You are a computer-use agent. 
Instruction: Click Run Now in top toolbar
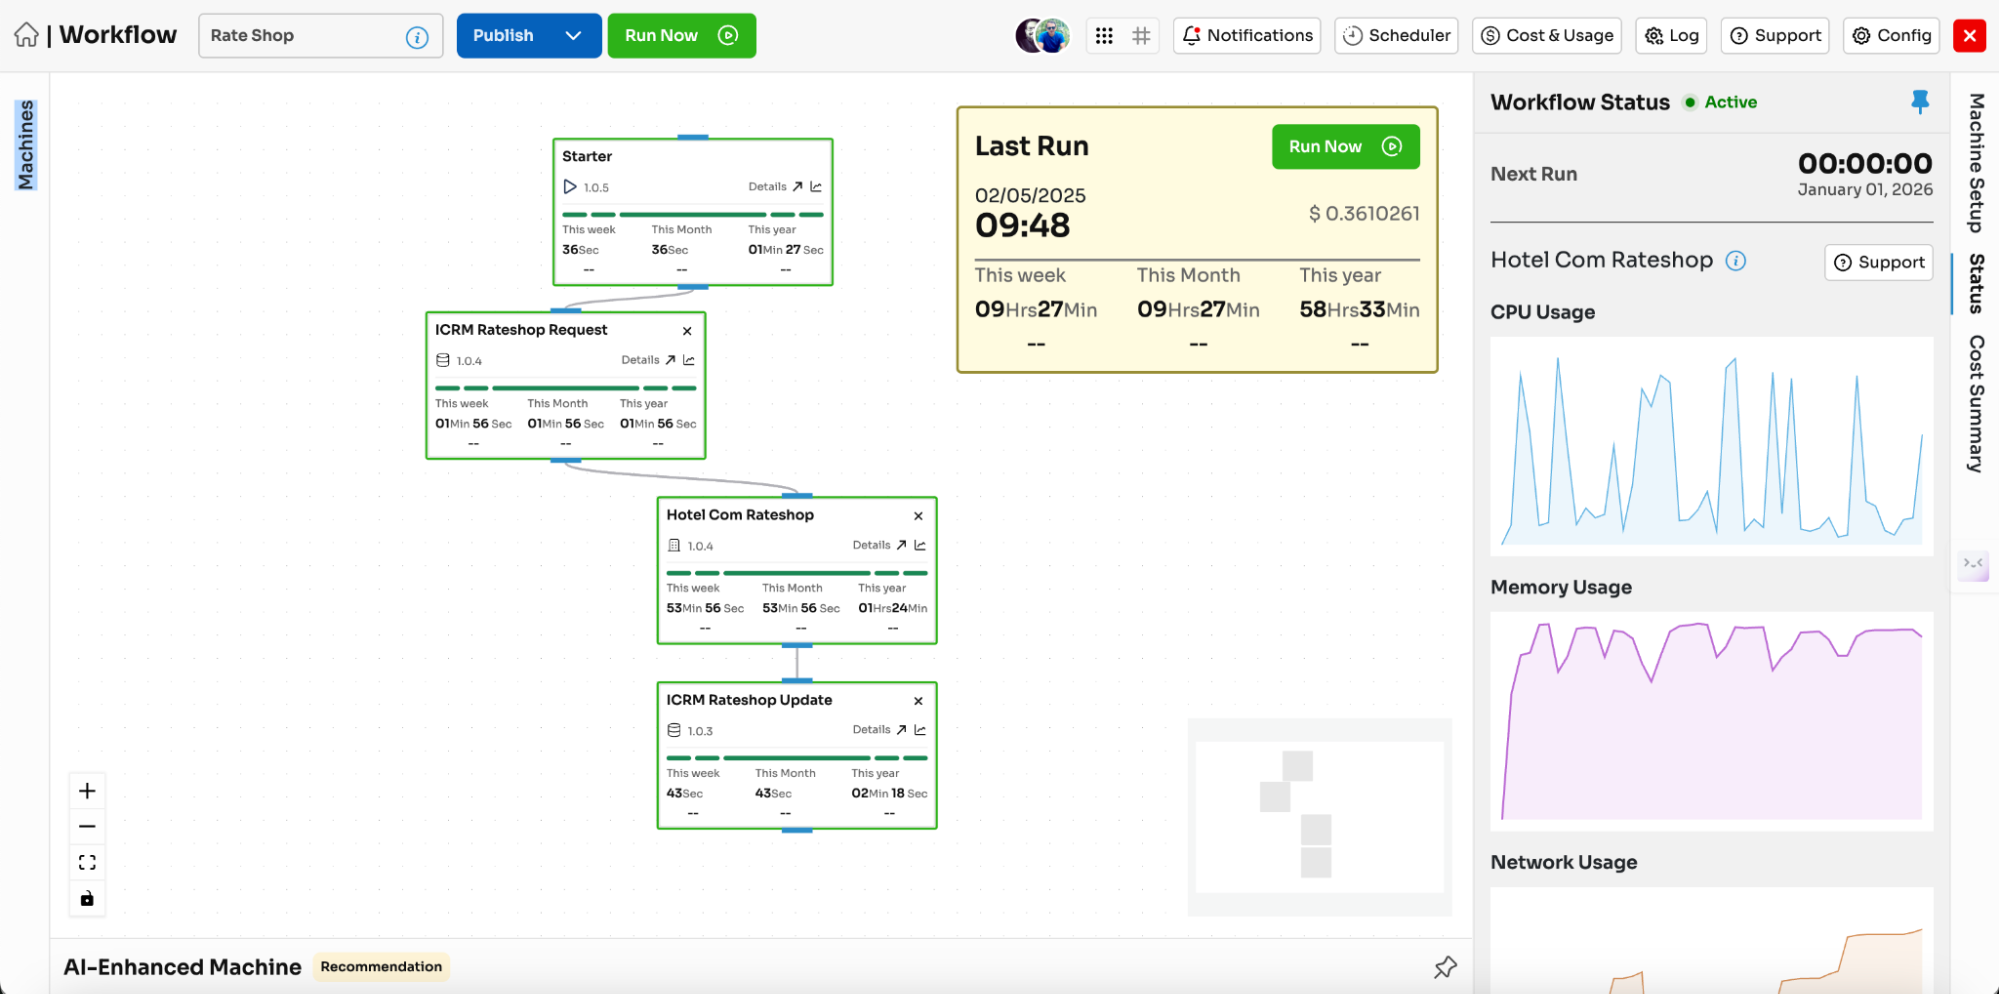tap(681, 36)
